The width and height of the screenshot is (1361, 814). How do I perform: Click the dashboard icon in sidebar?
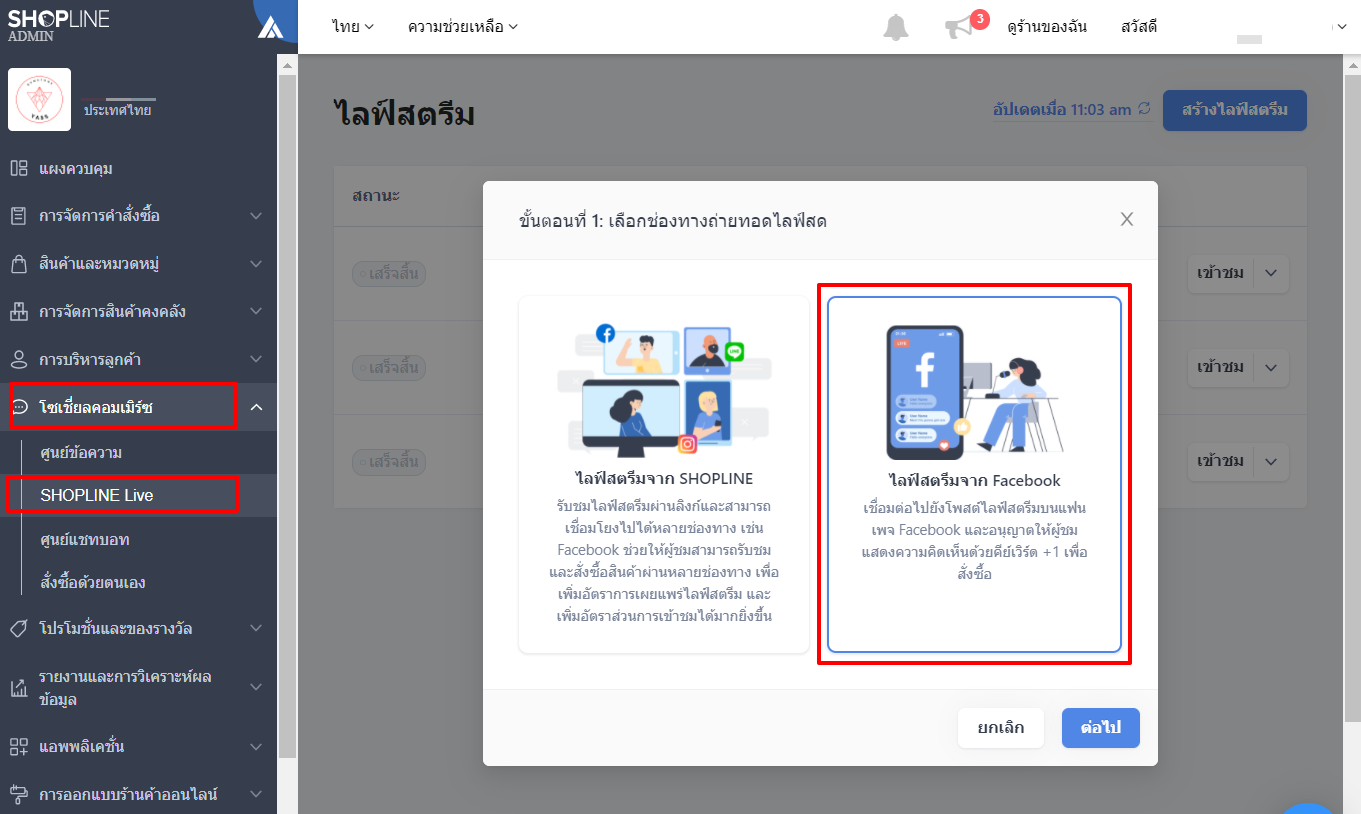click(x=18, y=168)
